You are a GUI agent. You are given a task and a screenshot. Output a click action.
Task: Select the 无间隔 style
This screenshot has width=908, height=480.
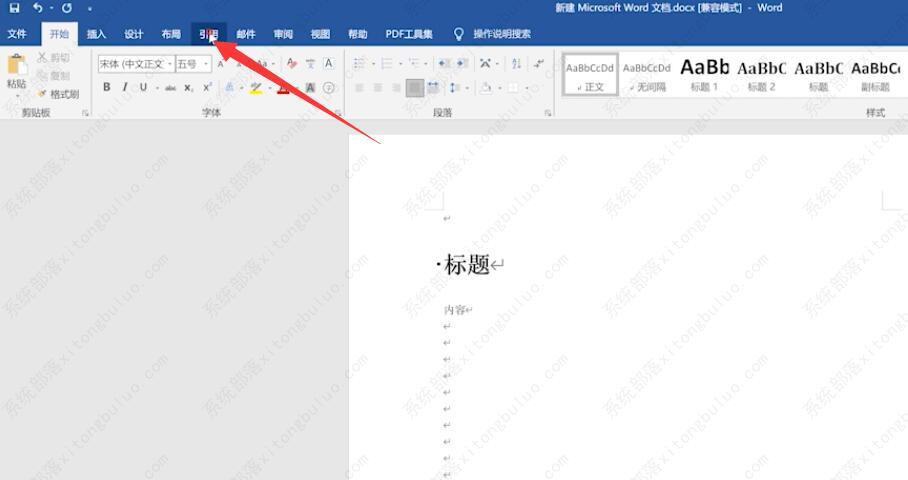click(x=647, y=74)
